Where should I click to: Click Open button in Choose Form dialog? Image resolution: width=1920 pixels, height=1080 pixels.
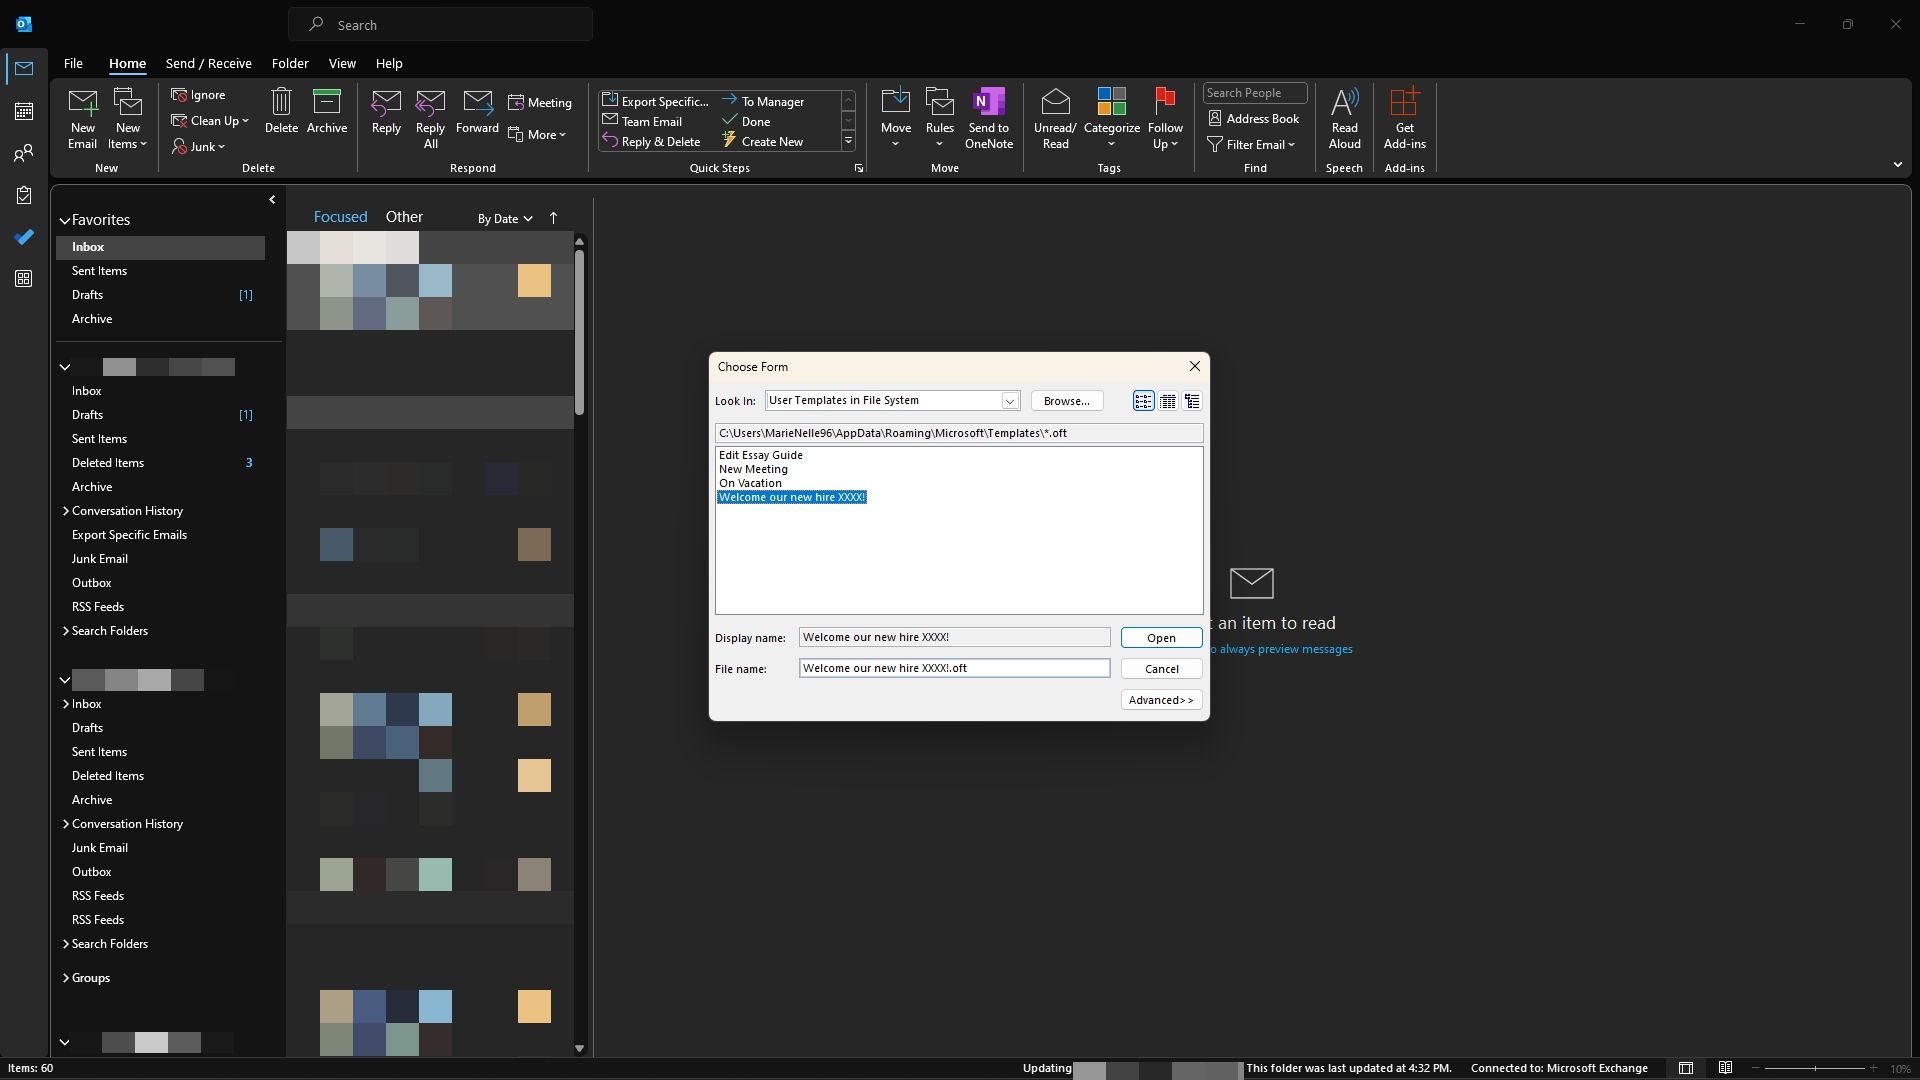click(1161, 638)
